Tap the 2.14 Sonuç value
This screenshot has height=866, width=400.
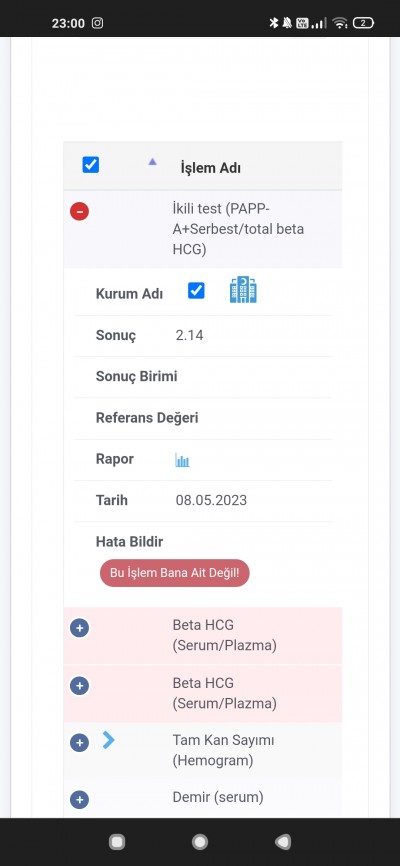point(190,335)
